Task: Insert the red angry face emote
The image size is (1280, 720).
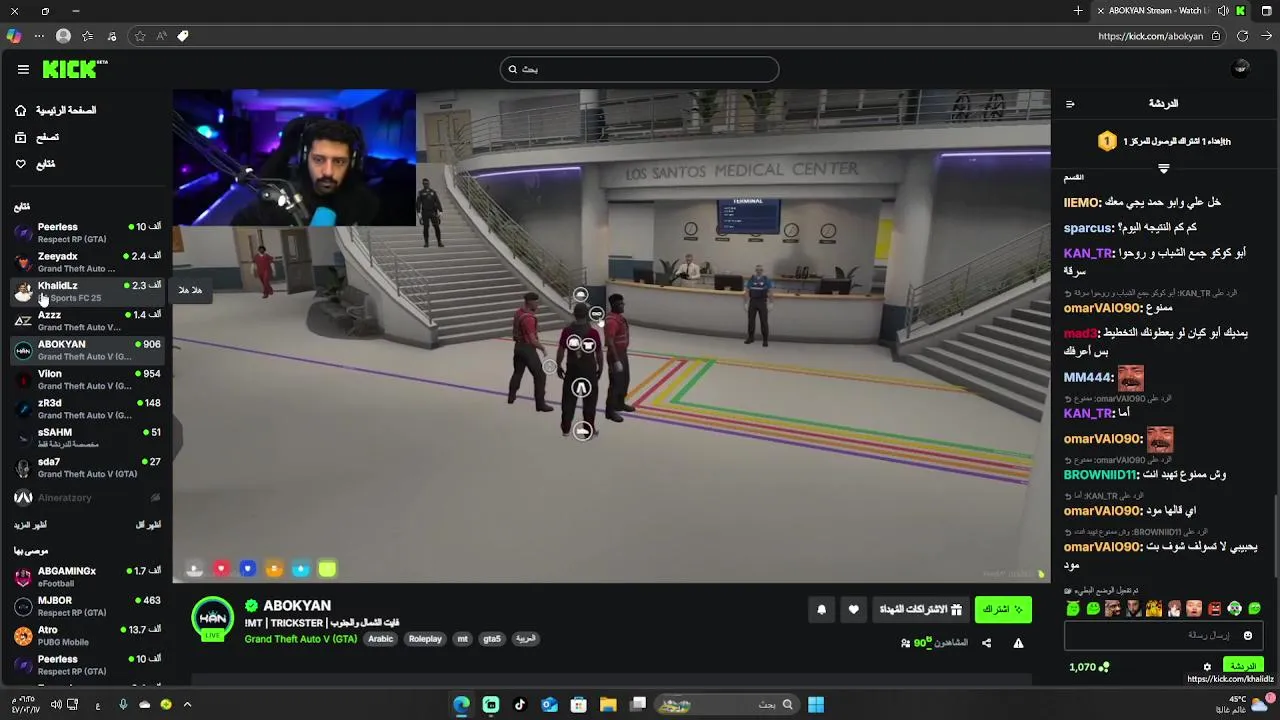Action: coord(1214,608)
